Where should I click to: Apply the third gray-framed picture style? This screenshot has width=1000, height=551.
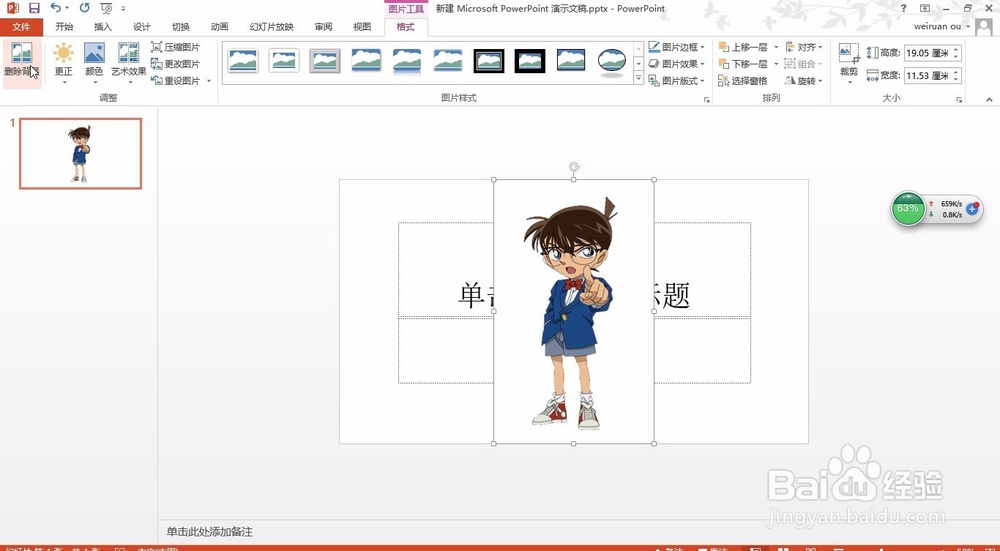[325, 61]
